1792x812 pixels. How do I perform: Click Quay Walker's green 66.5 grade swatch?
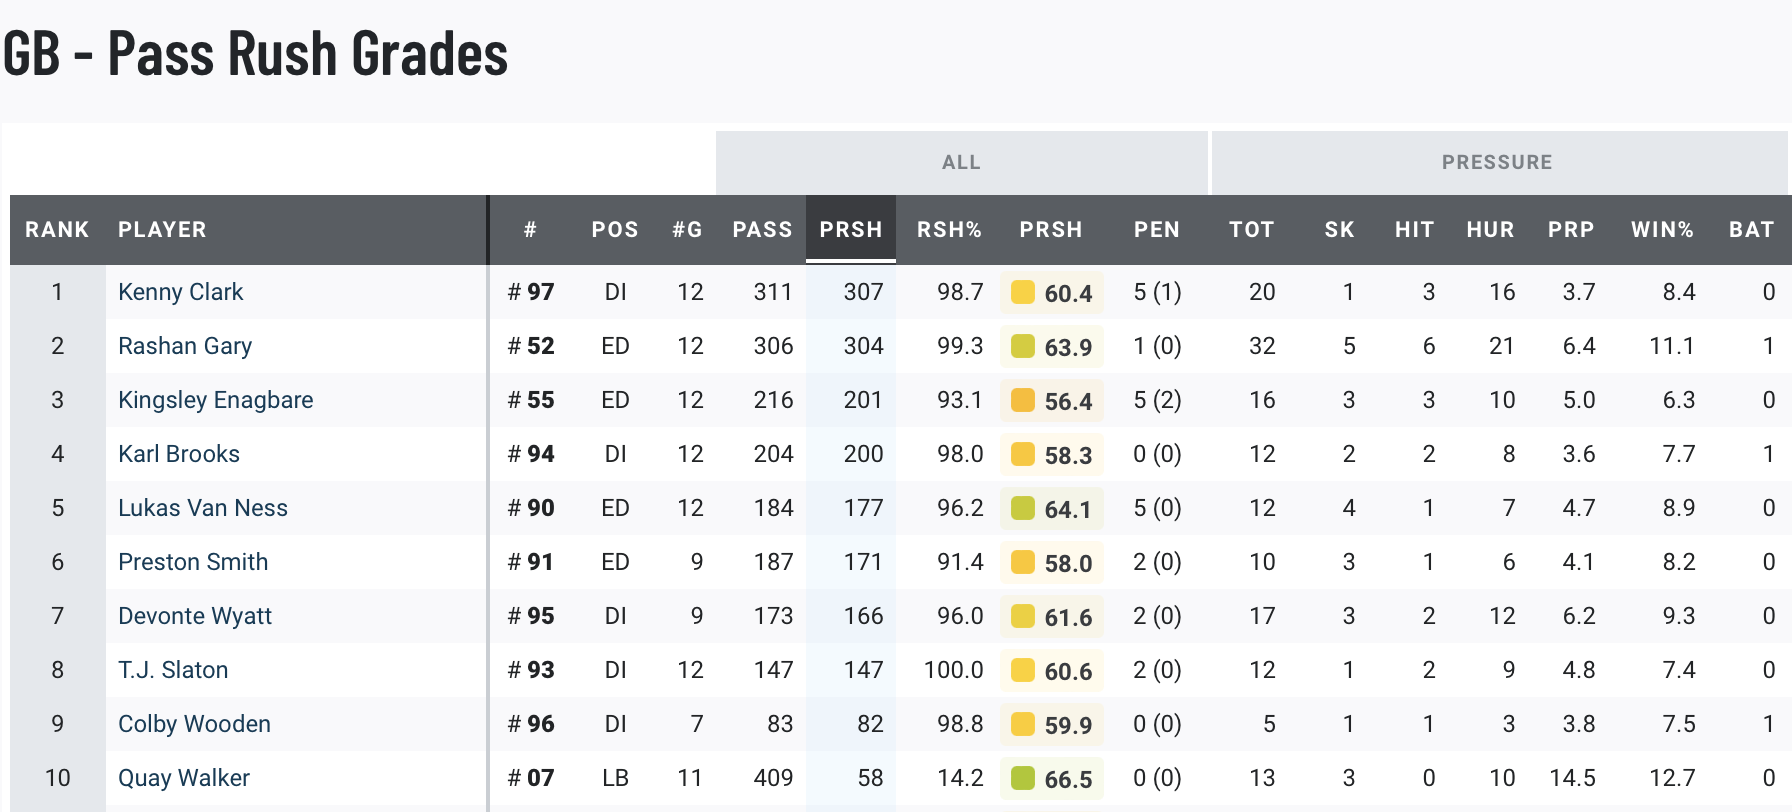pyautogui.click(x=1023, y=778)
